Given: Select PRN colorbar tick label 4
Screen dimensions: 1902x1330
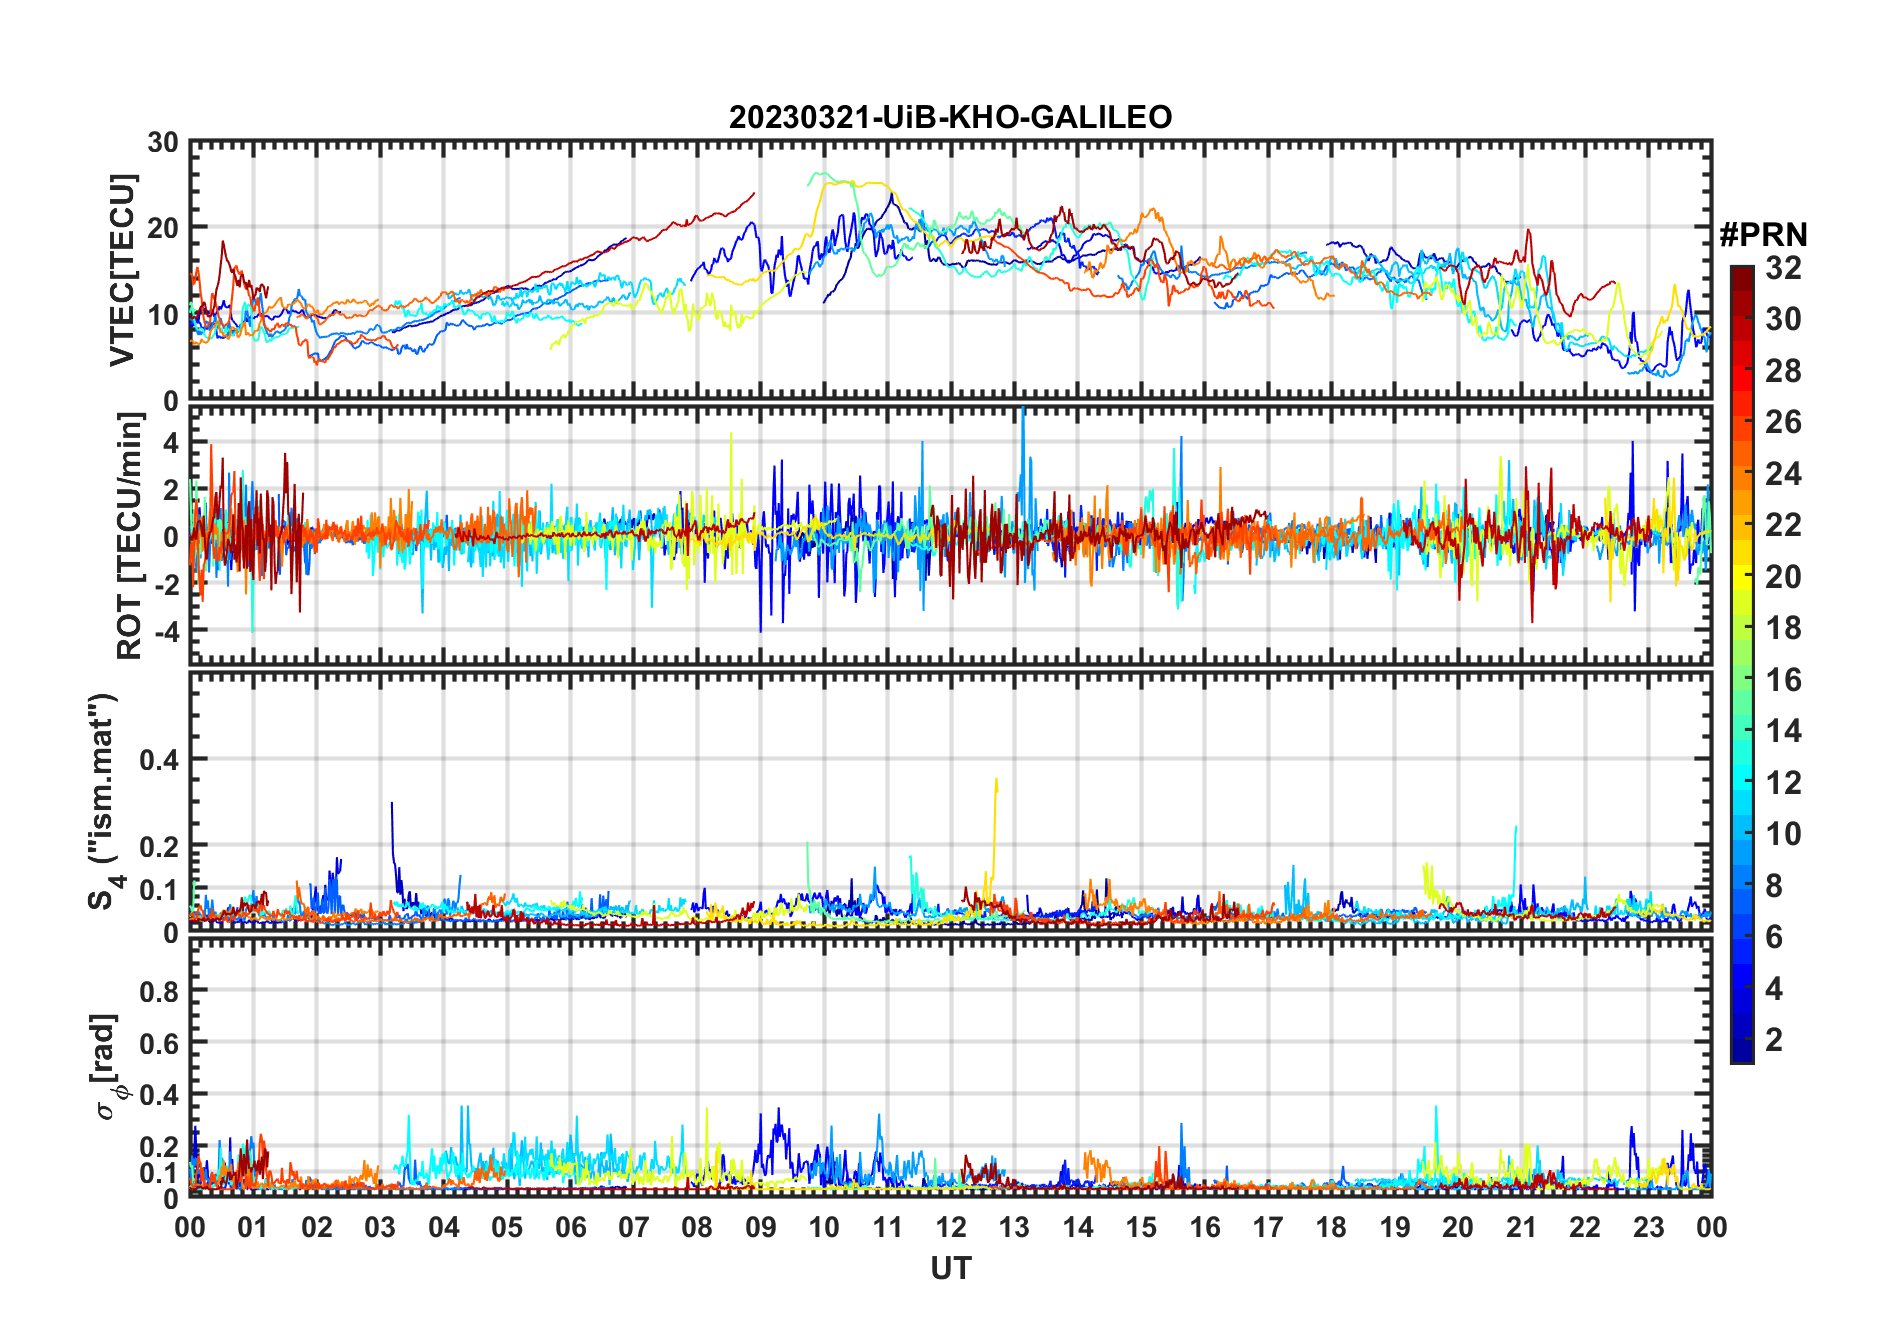Looking at the screenshot, I should coord(1774,988).
